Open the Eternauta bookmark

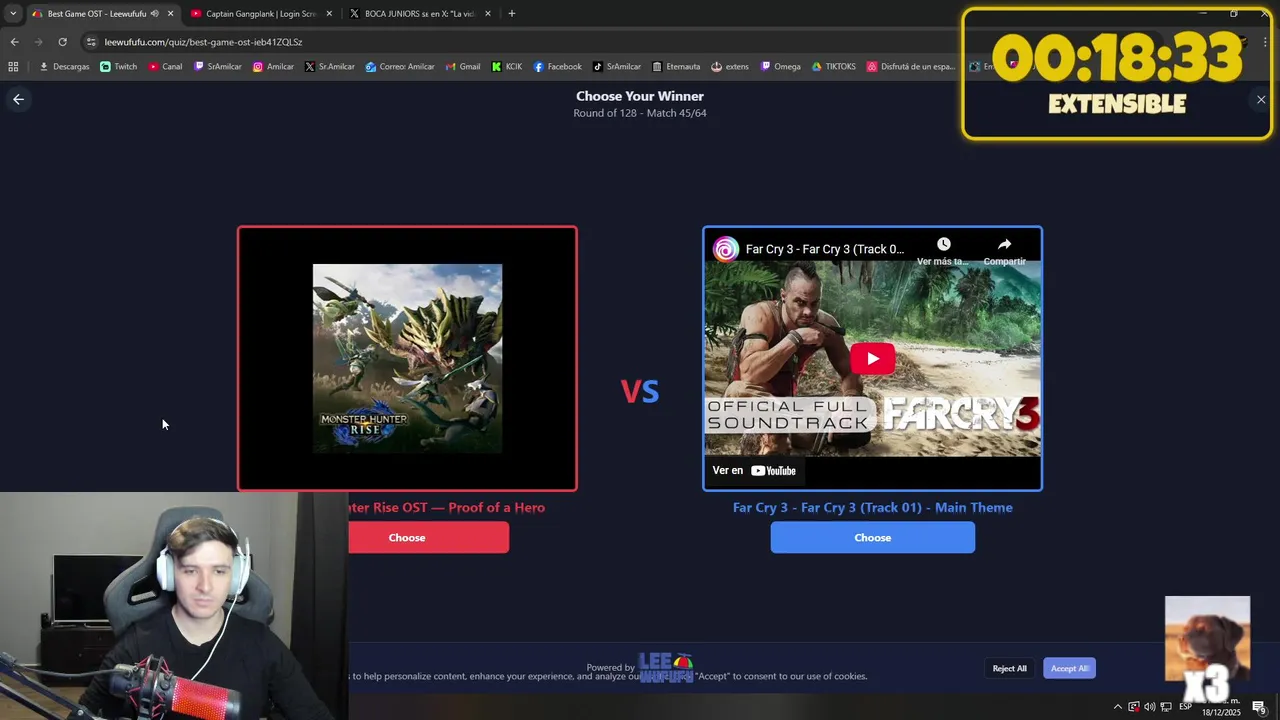coord(676,66)
